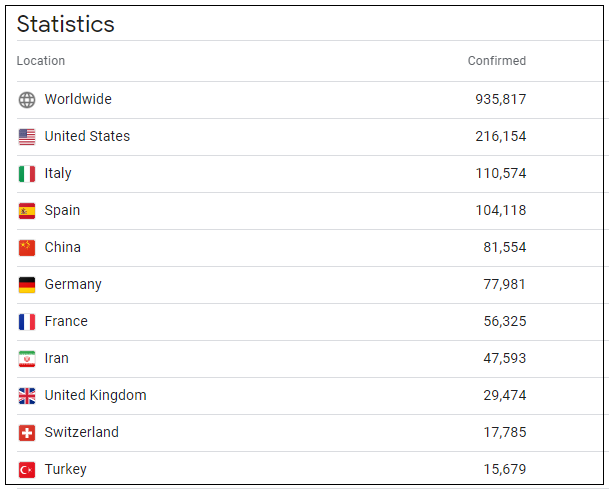609x490 pixels.
Task: Open the United States location name
Action: coord(87,137)
